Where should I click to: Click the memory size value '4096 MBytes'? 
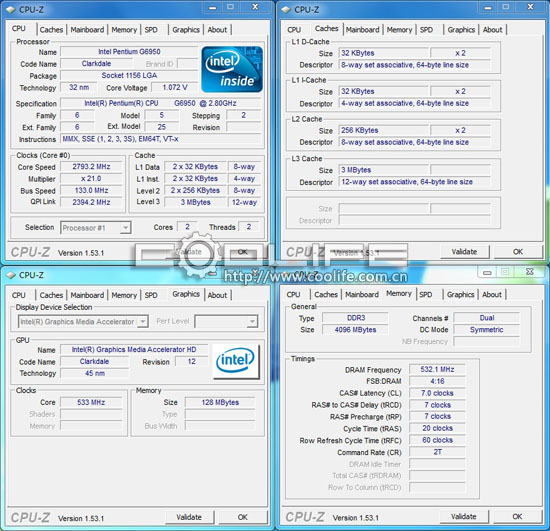355,330
